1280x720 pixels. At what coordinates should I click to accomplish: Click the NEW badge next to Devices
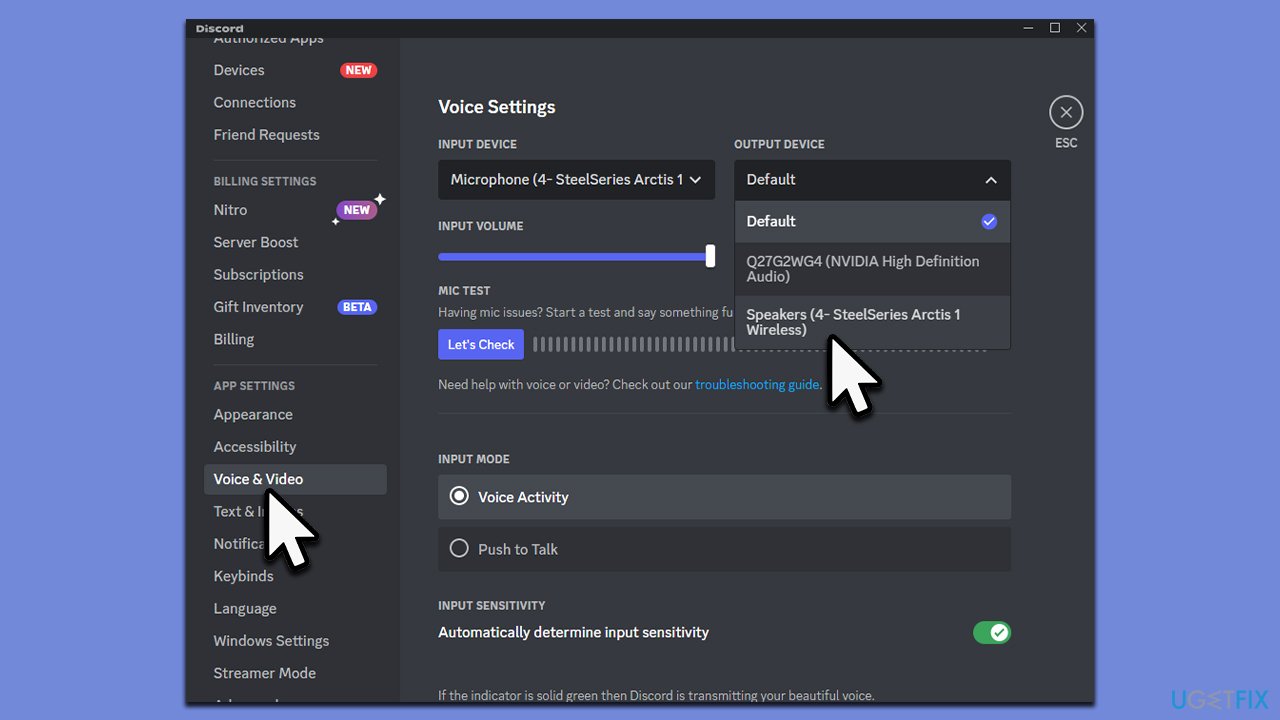(x=358, y=70)
